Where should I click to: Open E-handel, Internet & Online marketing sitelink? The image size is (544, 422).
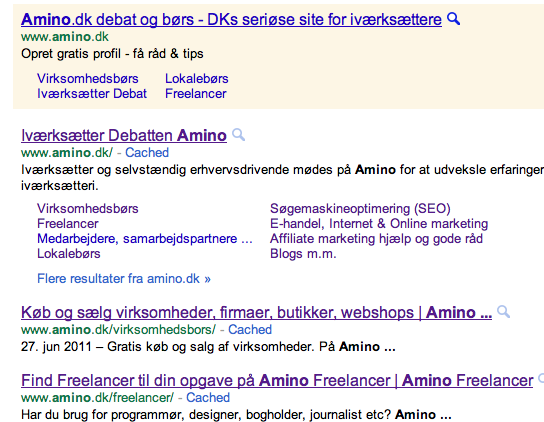pos(379,223)
